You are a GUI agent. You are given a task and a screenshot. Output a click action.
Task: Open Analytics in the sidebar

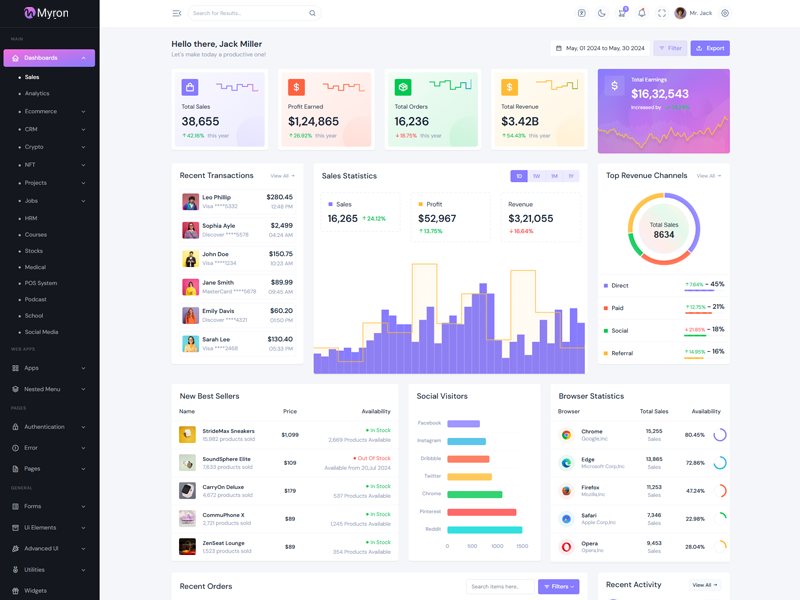coord(37,94)
